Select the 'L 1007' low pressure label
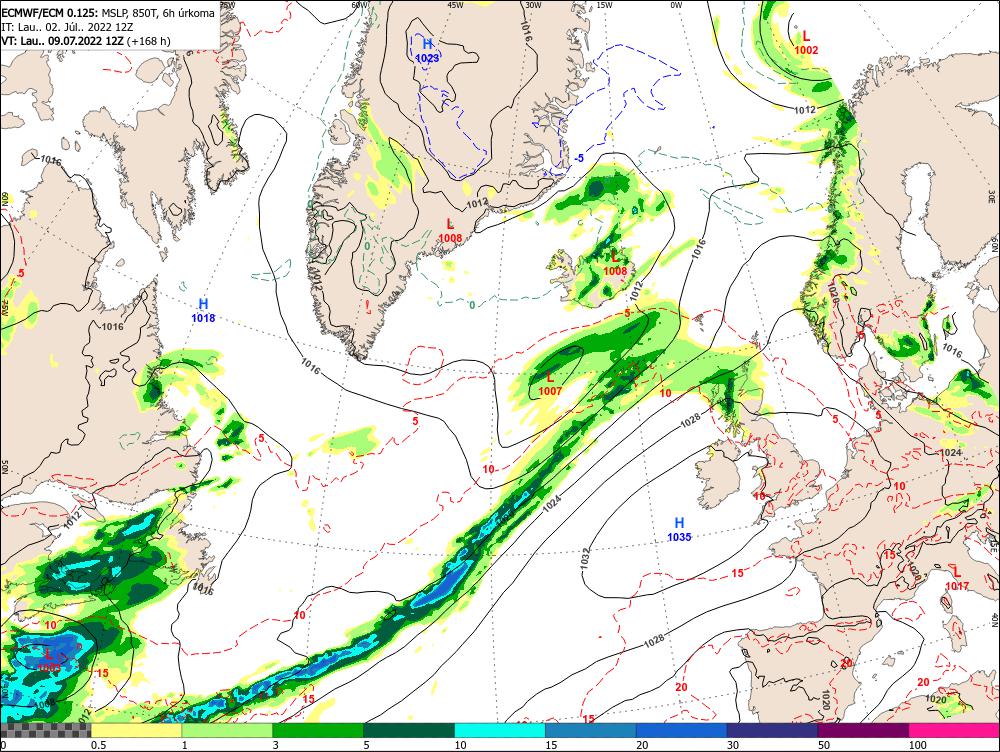This screenshot has height=752, width=1000. point(550,384)
